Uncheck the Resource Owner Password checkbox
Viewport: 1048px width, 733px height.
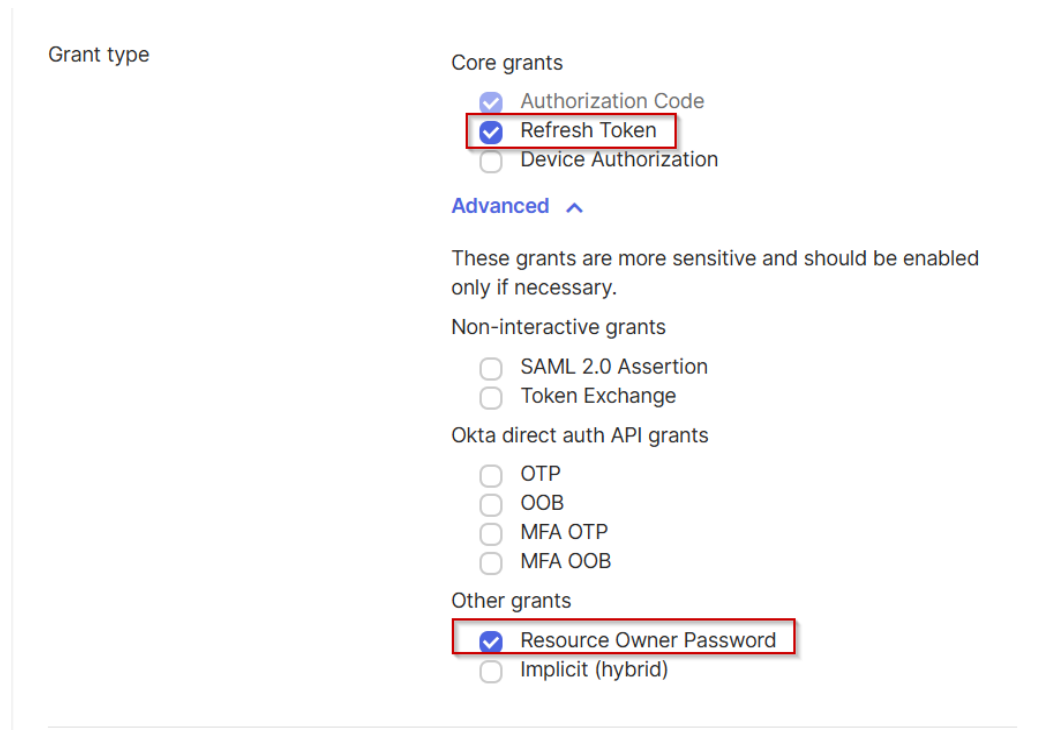point(491,641)
